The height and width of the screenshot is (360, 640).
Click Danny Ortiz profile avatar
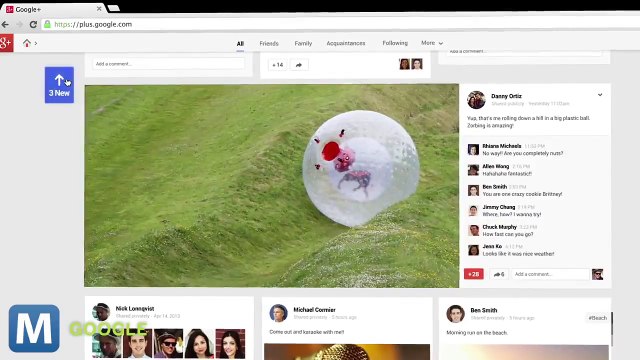pos(476,100)
